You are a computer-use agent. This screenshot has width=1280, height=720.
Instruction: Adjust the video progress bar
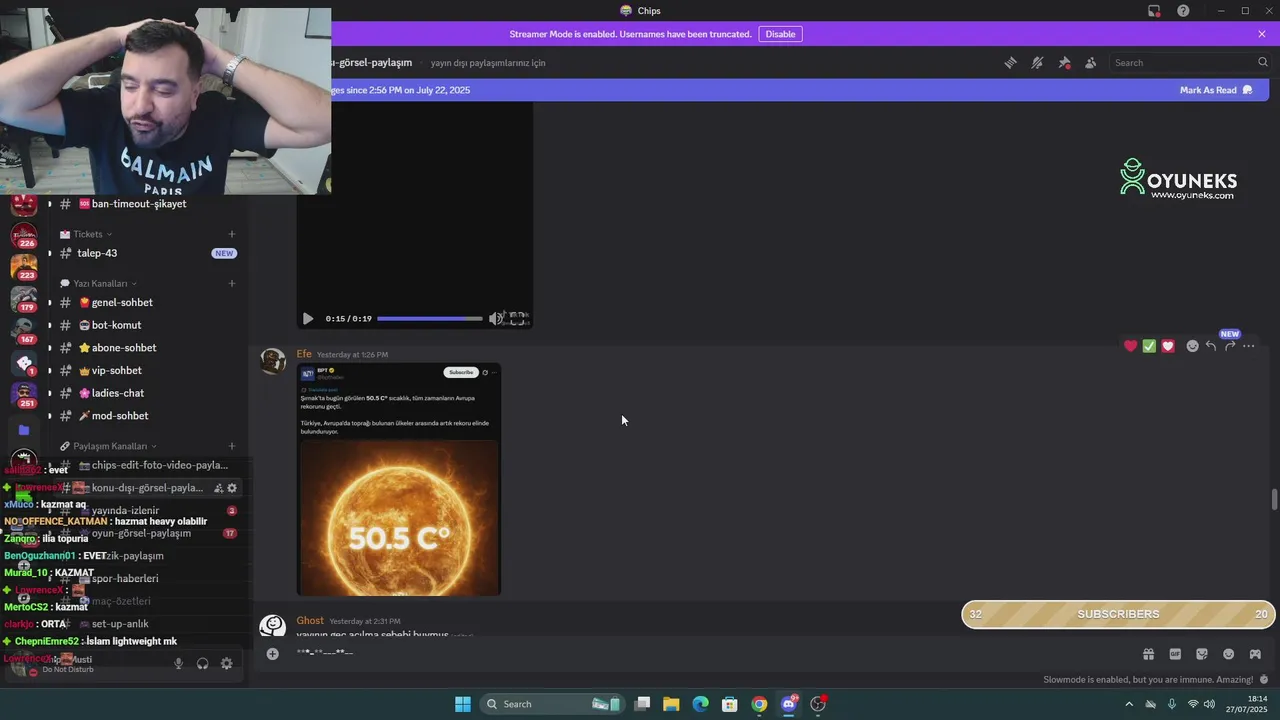[x=430, y=318]
